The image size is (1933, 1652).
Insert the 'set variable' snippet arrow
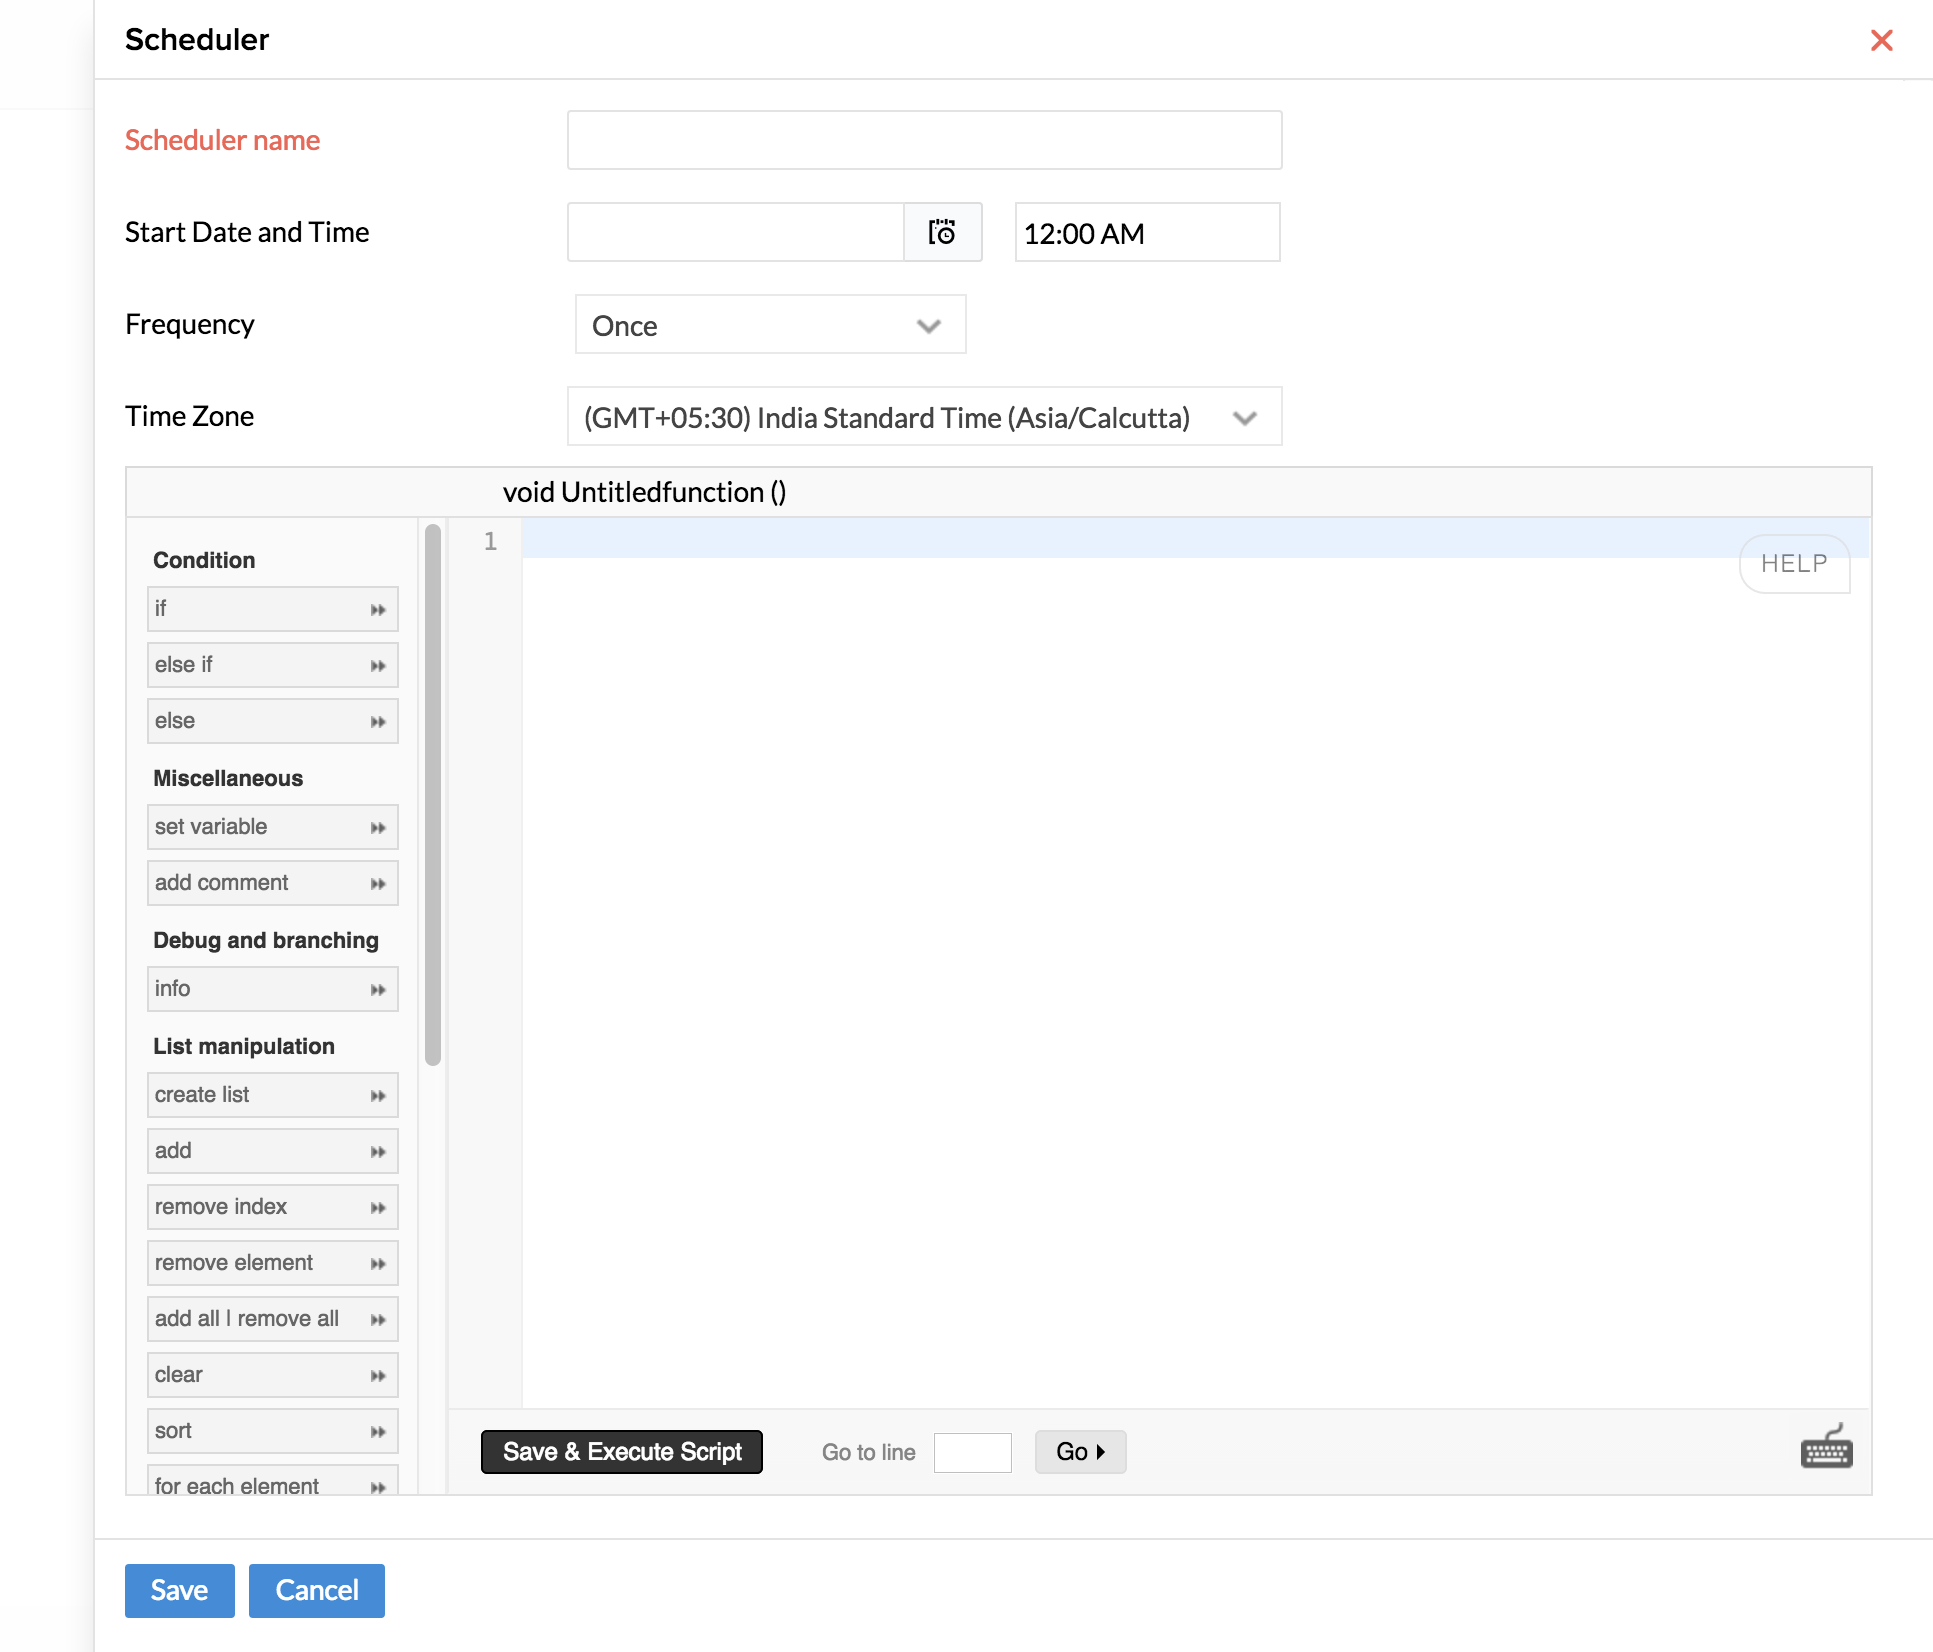click(377, 828)
